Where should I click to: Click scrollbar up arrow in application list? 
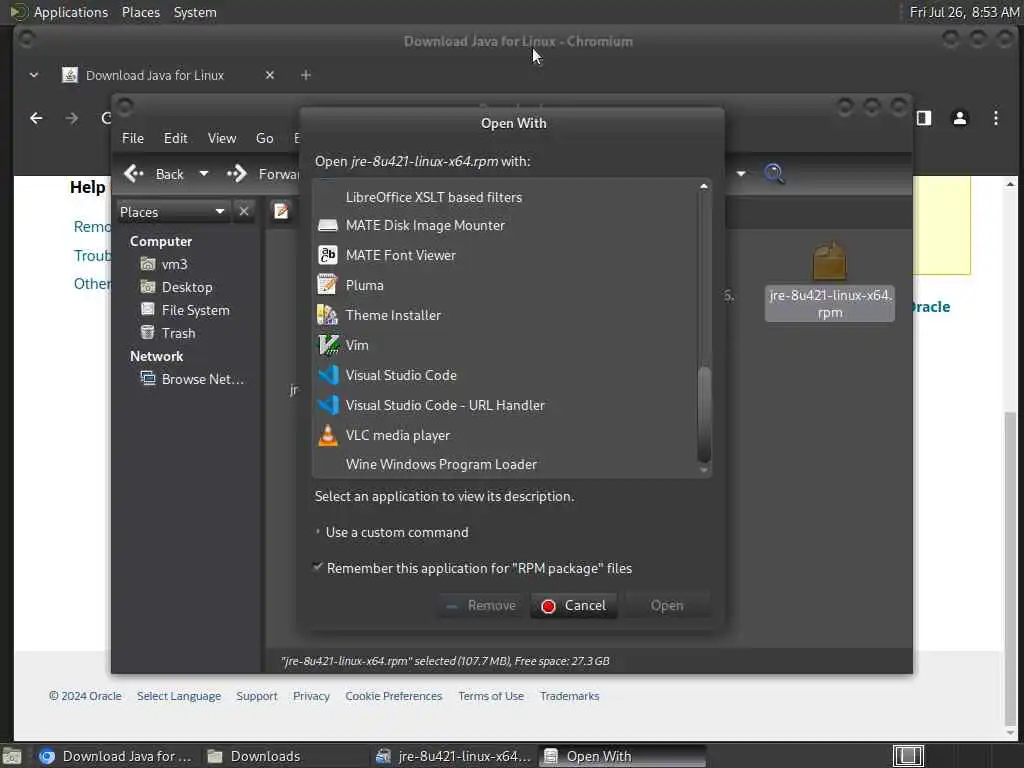point(703,186)
